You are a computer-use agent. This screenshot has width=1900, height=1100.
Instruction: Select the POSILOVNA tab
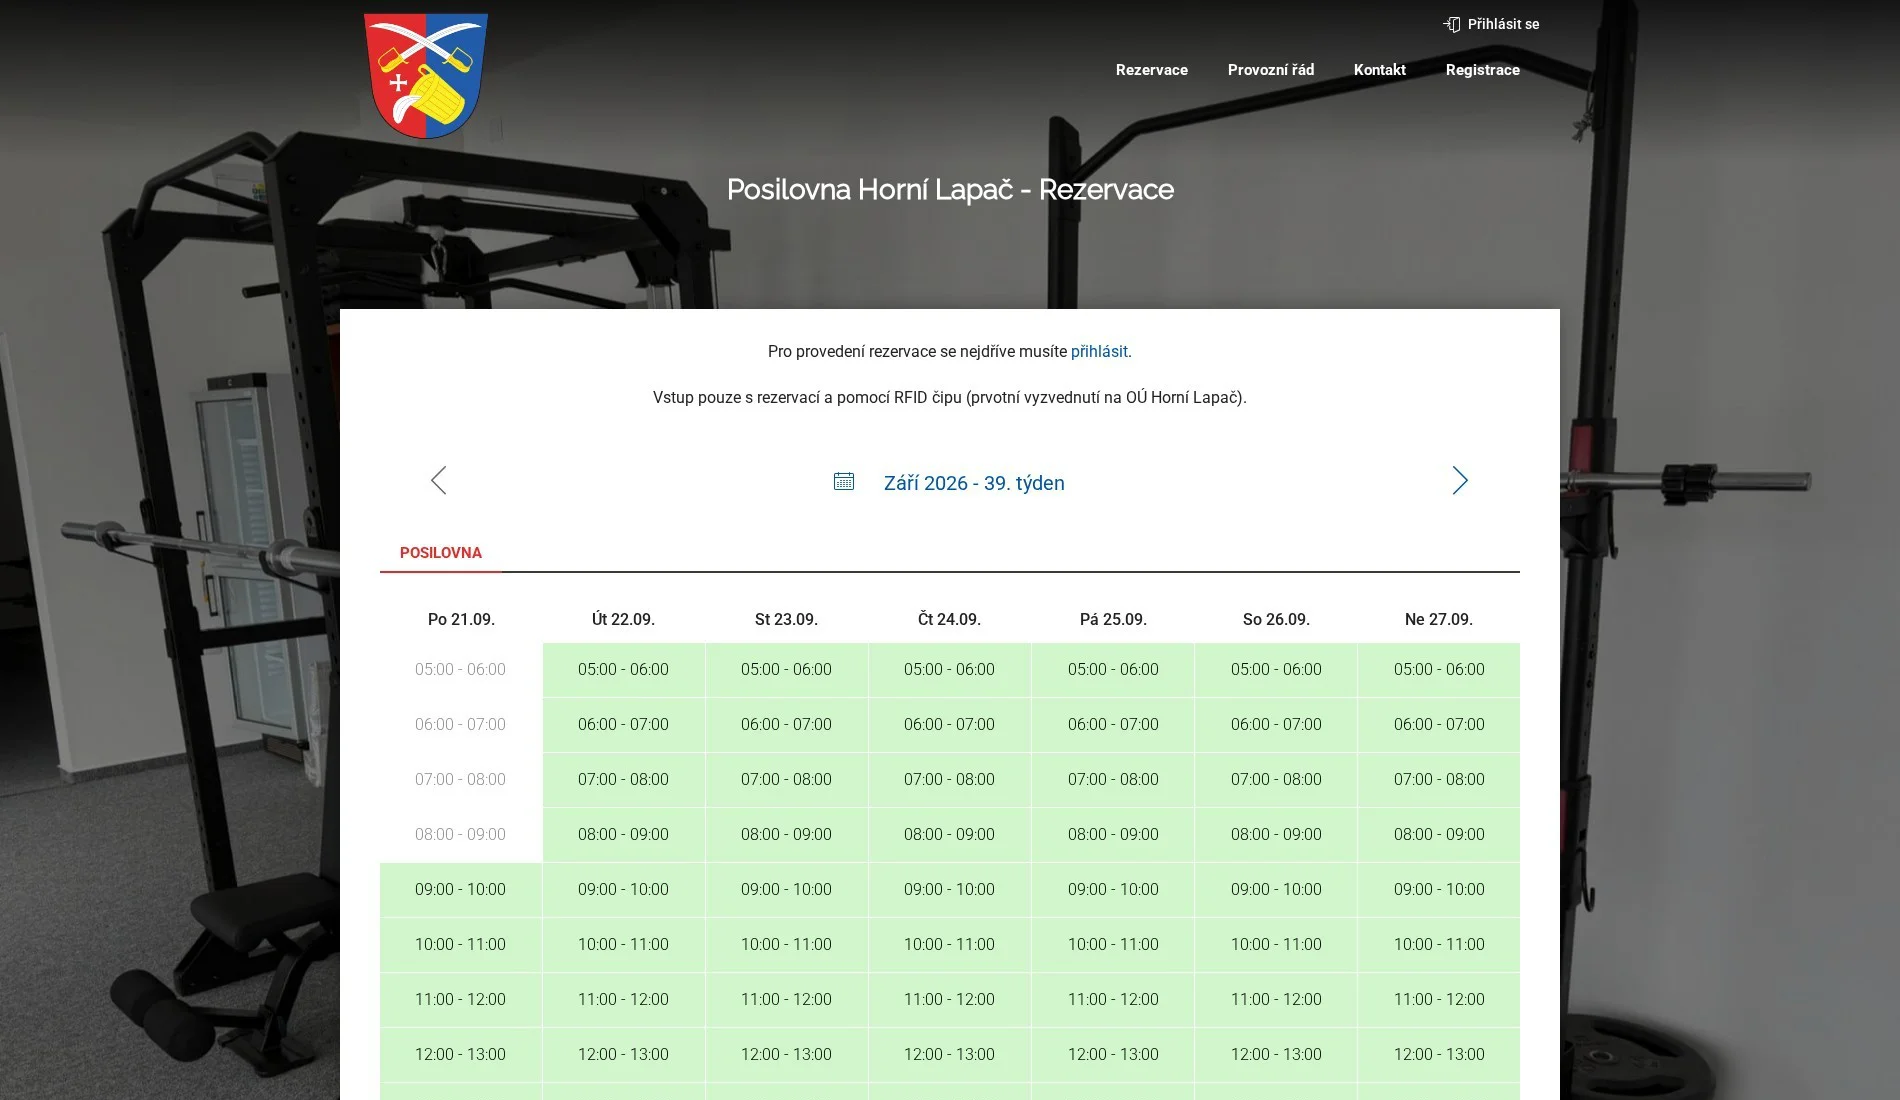pyautogui.click(x=441, y=553)
